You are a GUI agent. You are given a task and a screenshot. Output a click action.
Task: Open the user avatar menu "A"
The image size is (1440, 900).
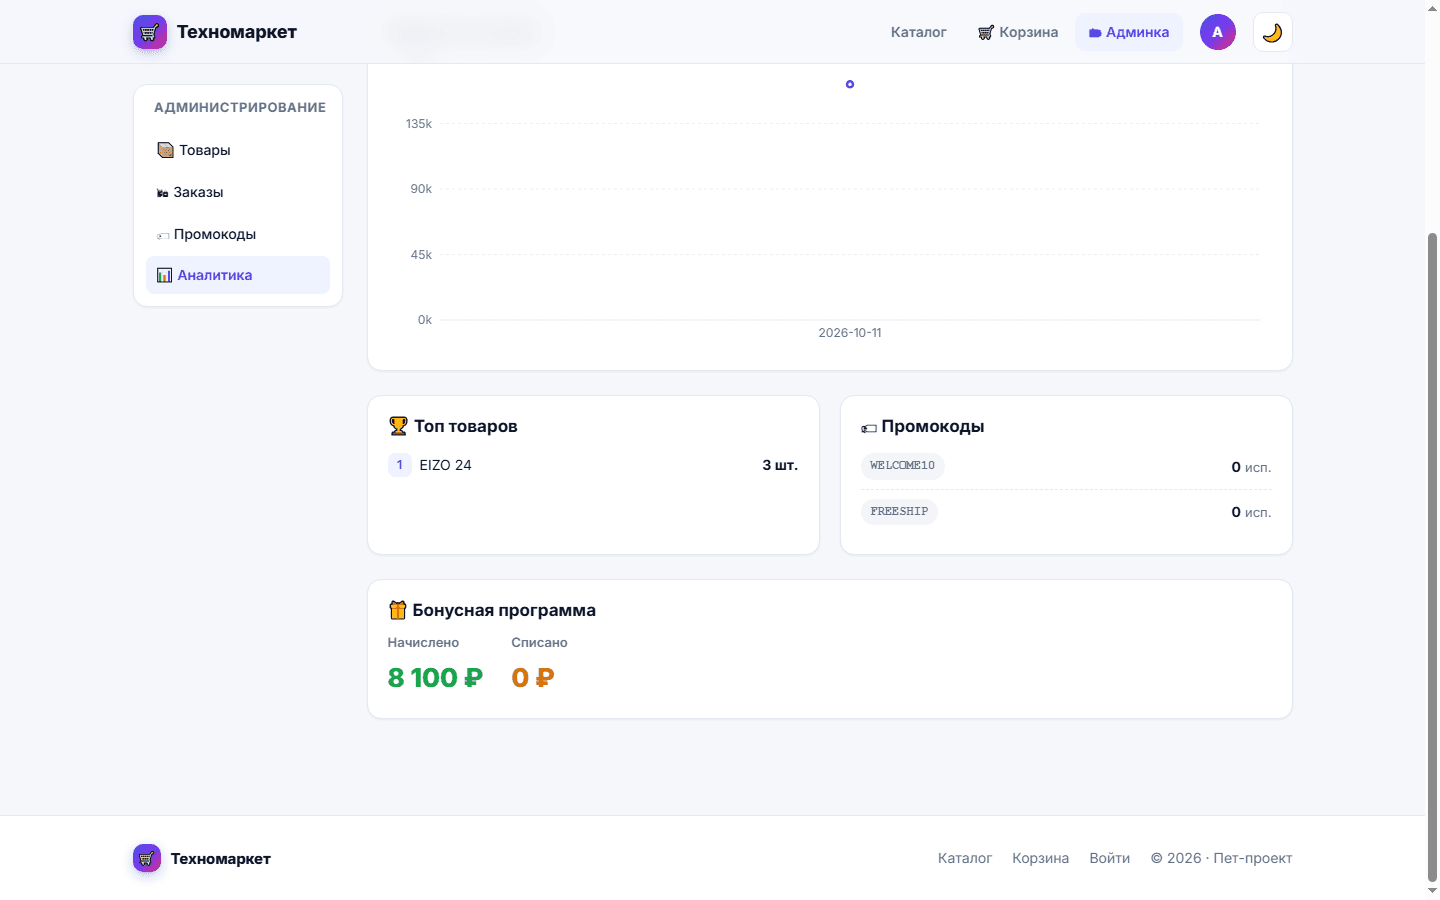(1217, 32)
